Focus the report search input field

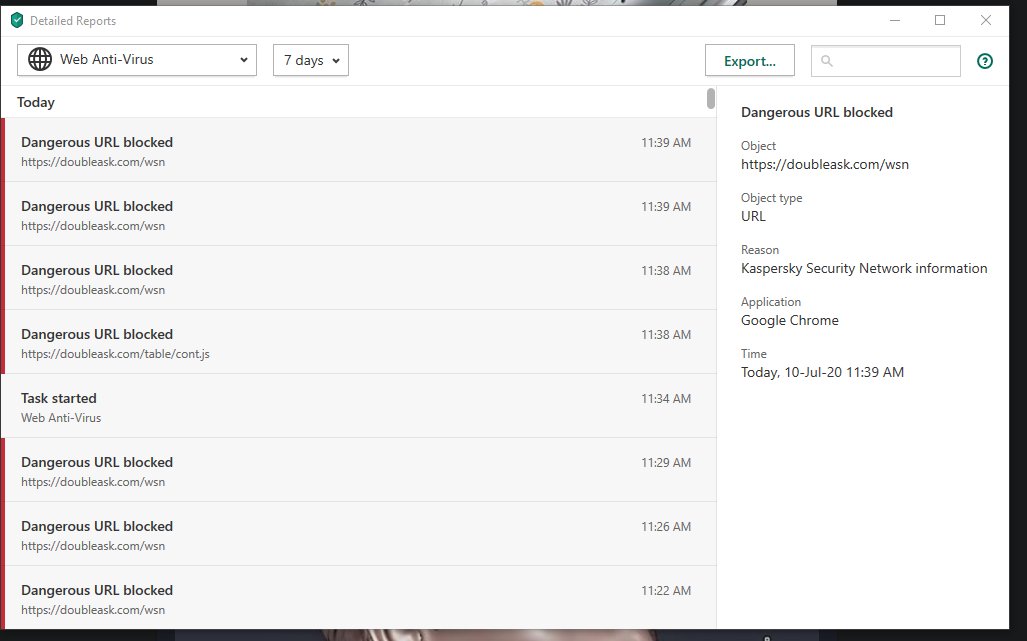click(x=886, y=61)
